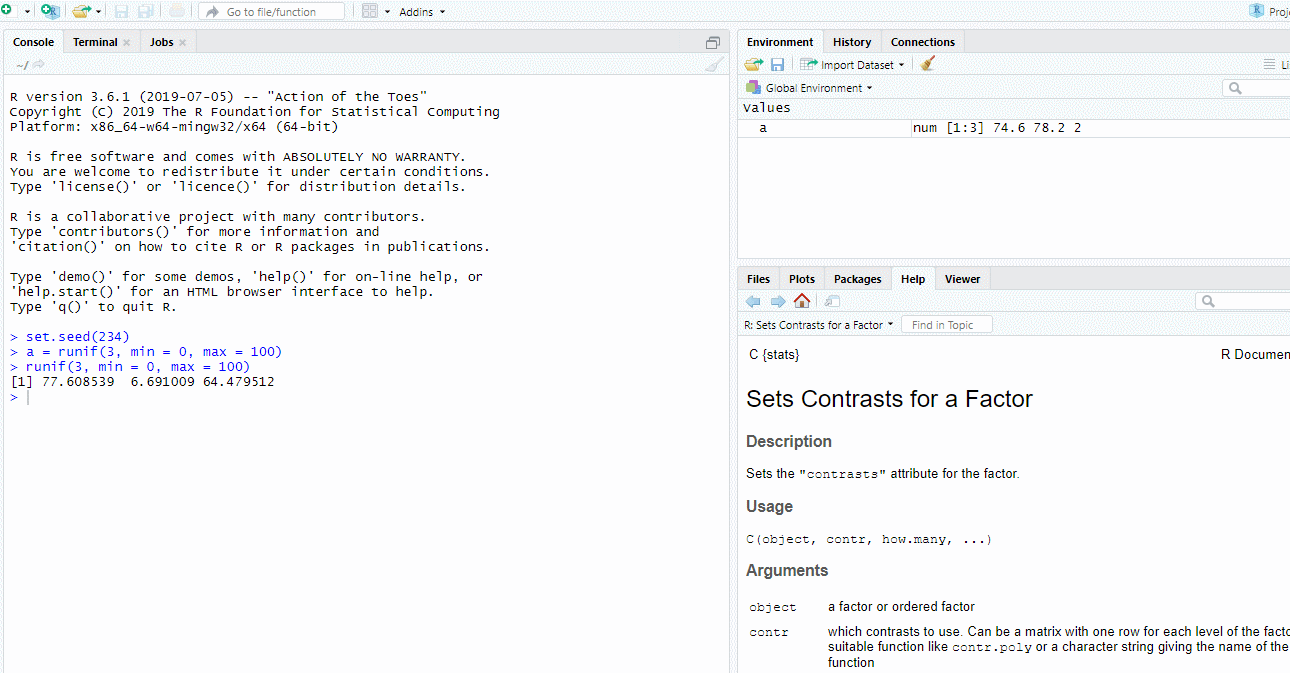Switch to the Viewer tab
The width and height of the screenshot is (1290, 673).
click(963, 279)
